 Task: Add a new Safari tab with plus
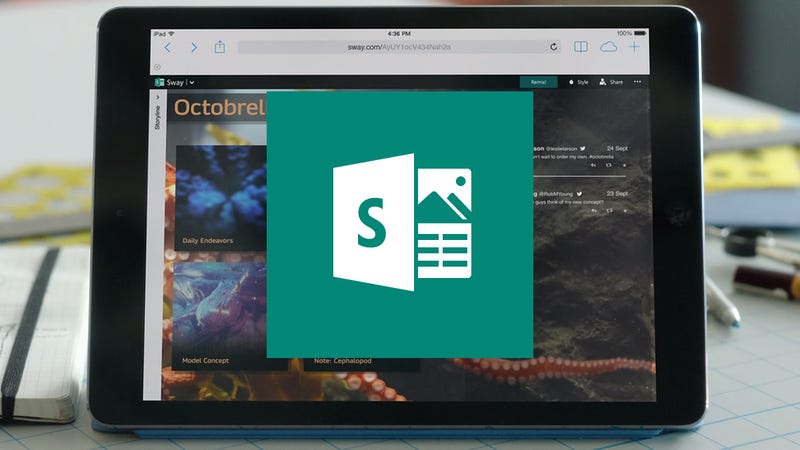(634, 47)
